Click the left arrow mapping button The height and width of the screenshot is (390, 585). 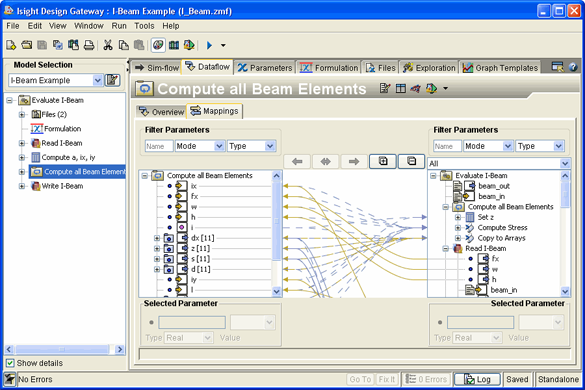[x=297, y=161]
